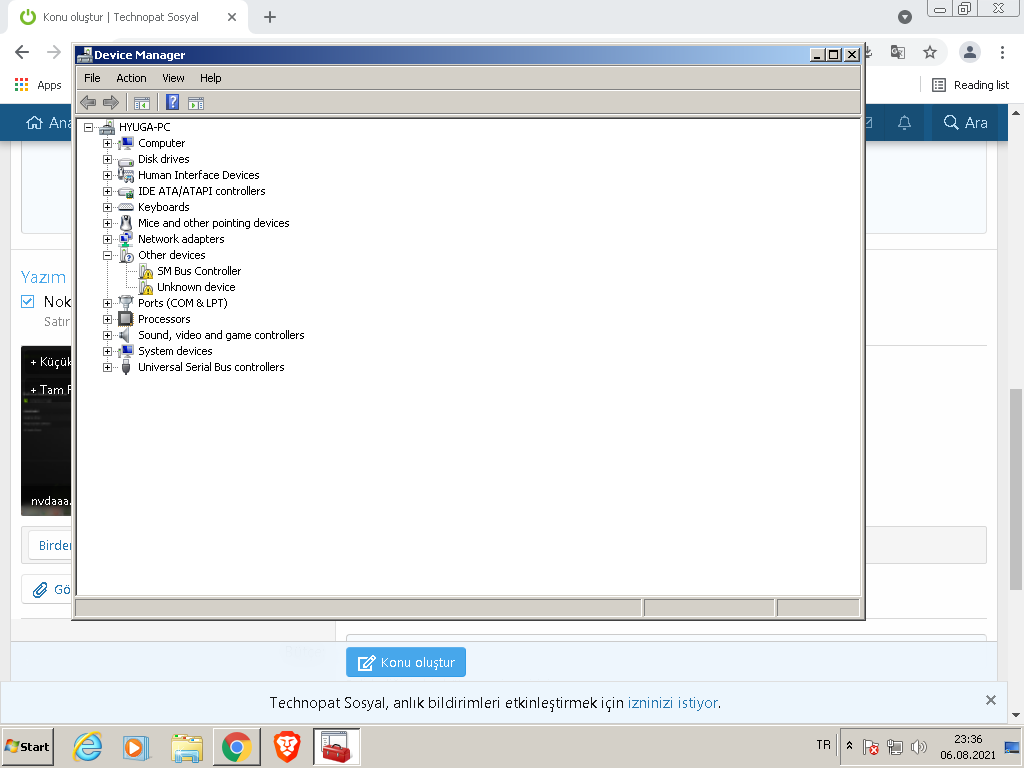This screenshot has height=768, width=1024.
Task: Dismiss the notification banner with X
Action: click(991, 700)
